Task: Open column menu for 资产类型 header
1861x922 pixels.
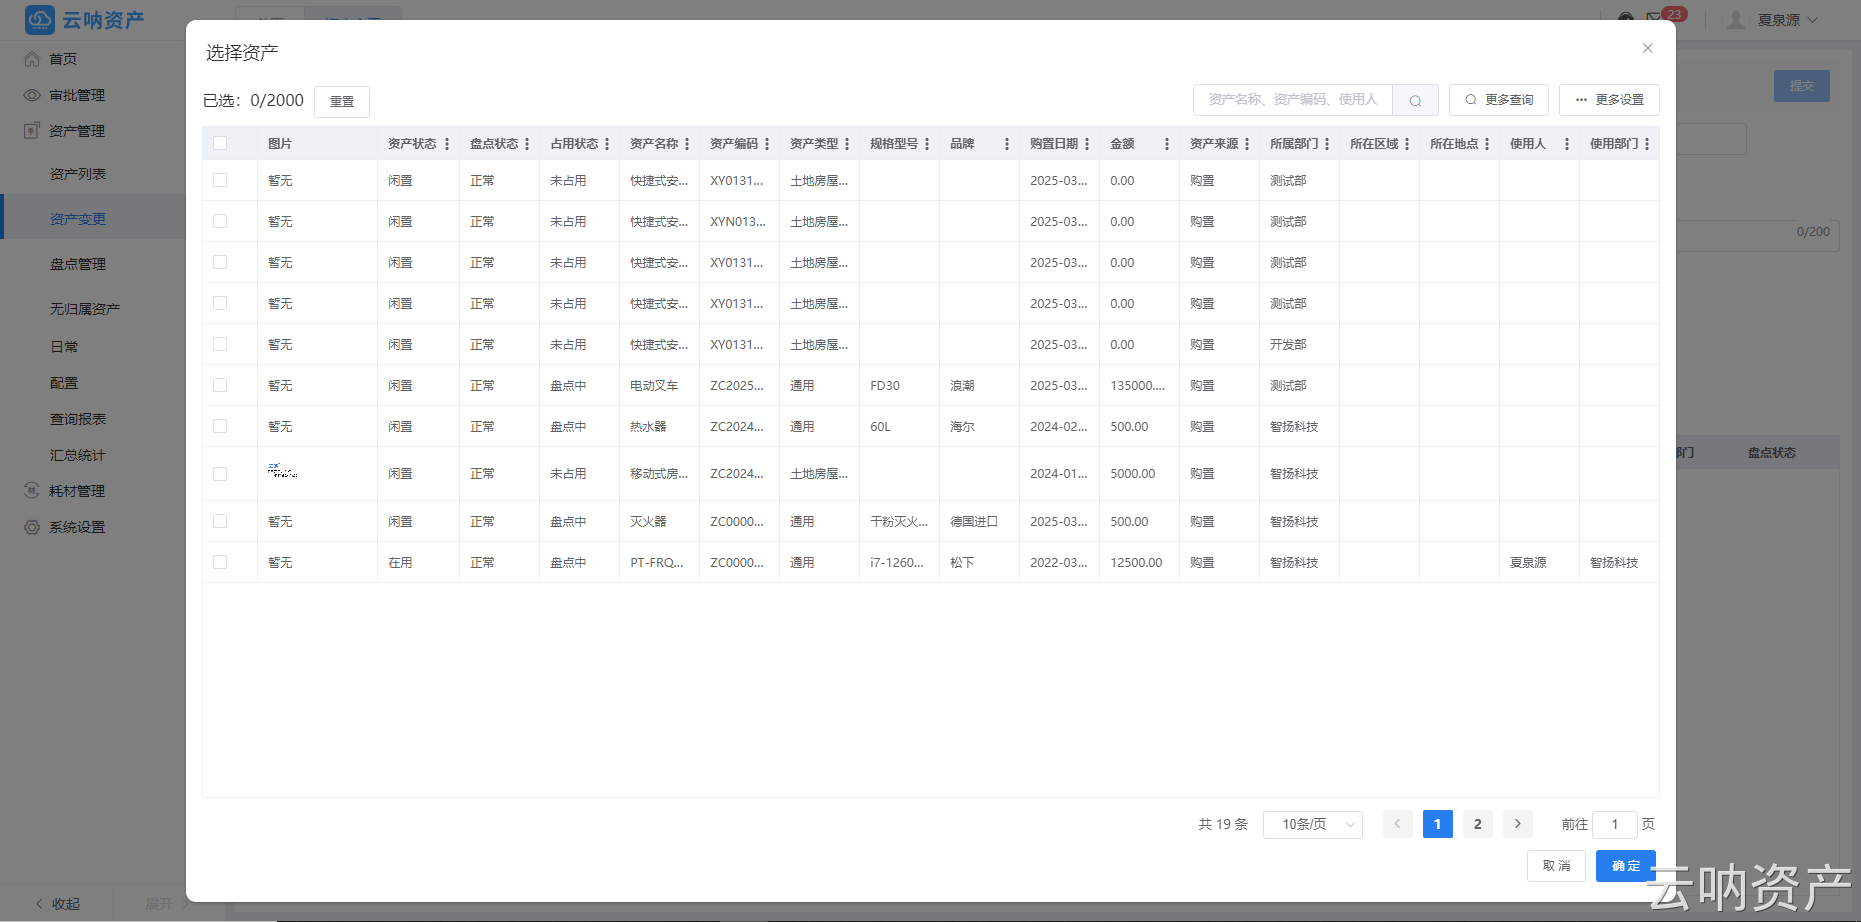Action: pyautogui.click(x=847, y=144)
